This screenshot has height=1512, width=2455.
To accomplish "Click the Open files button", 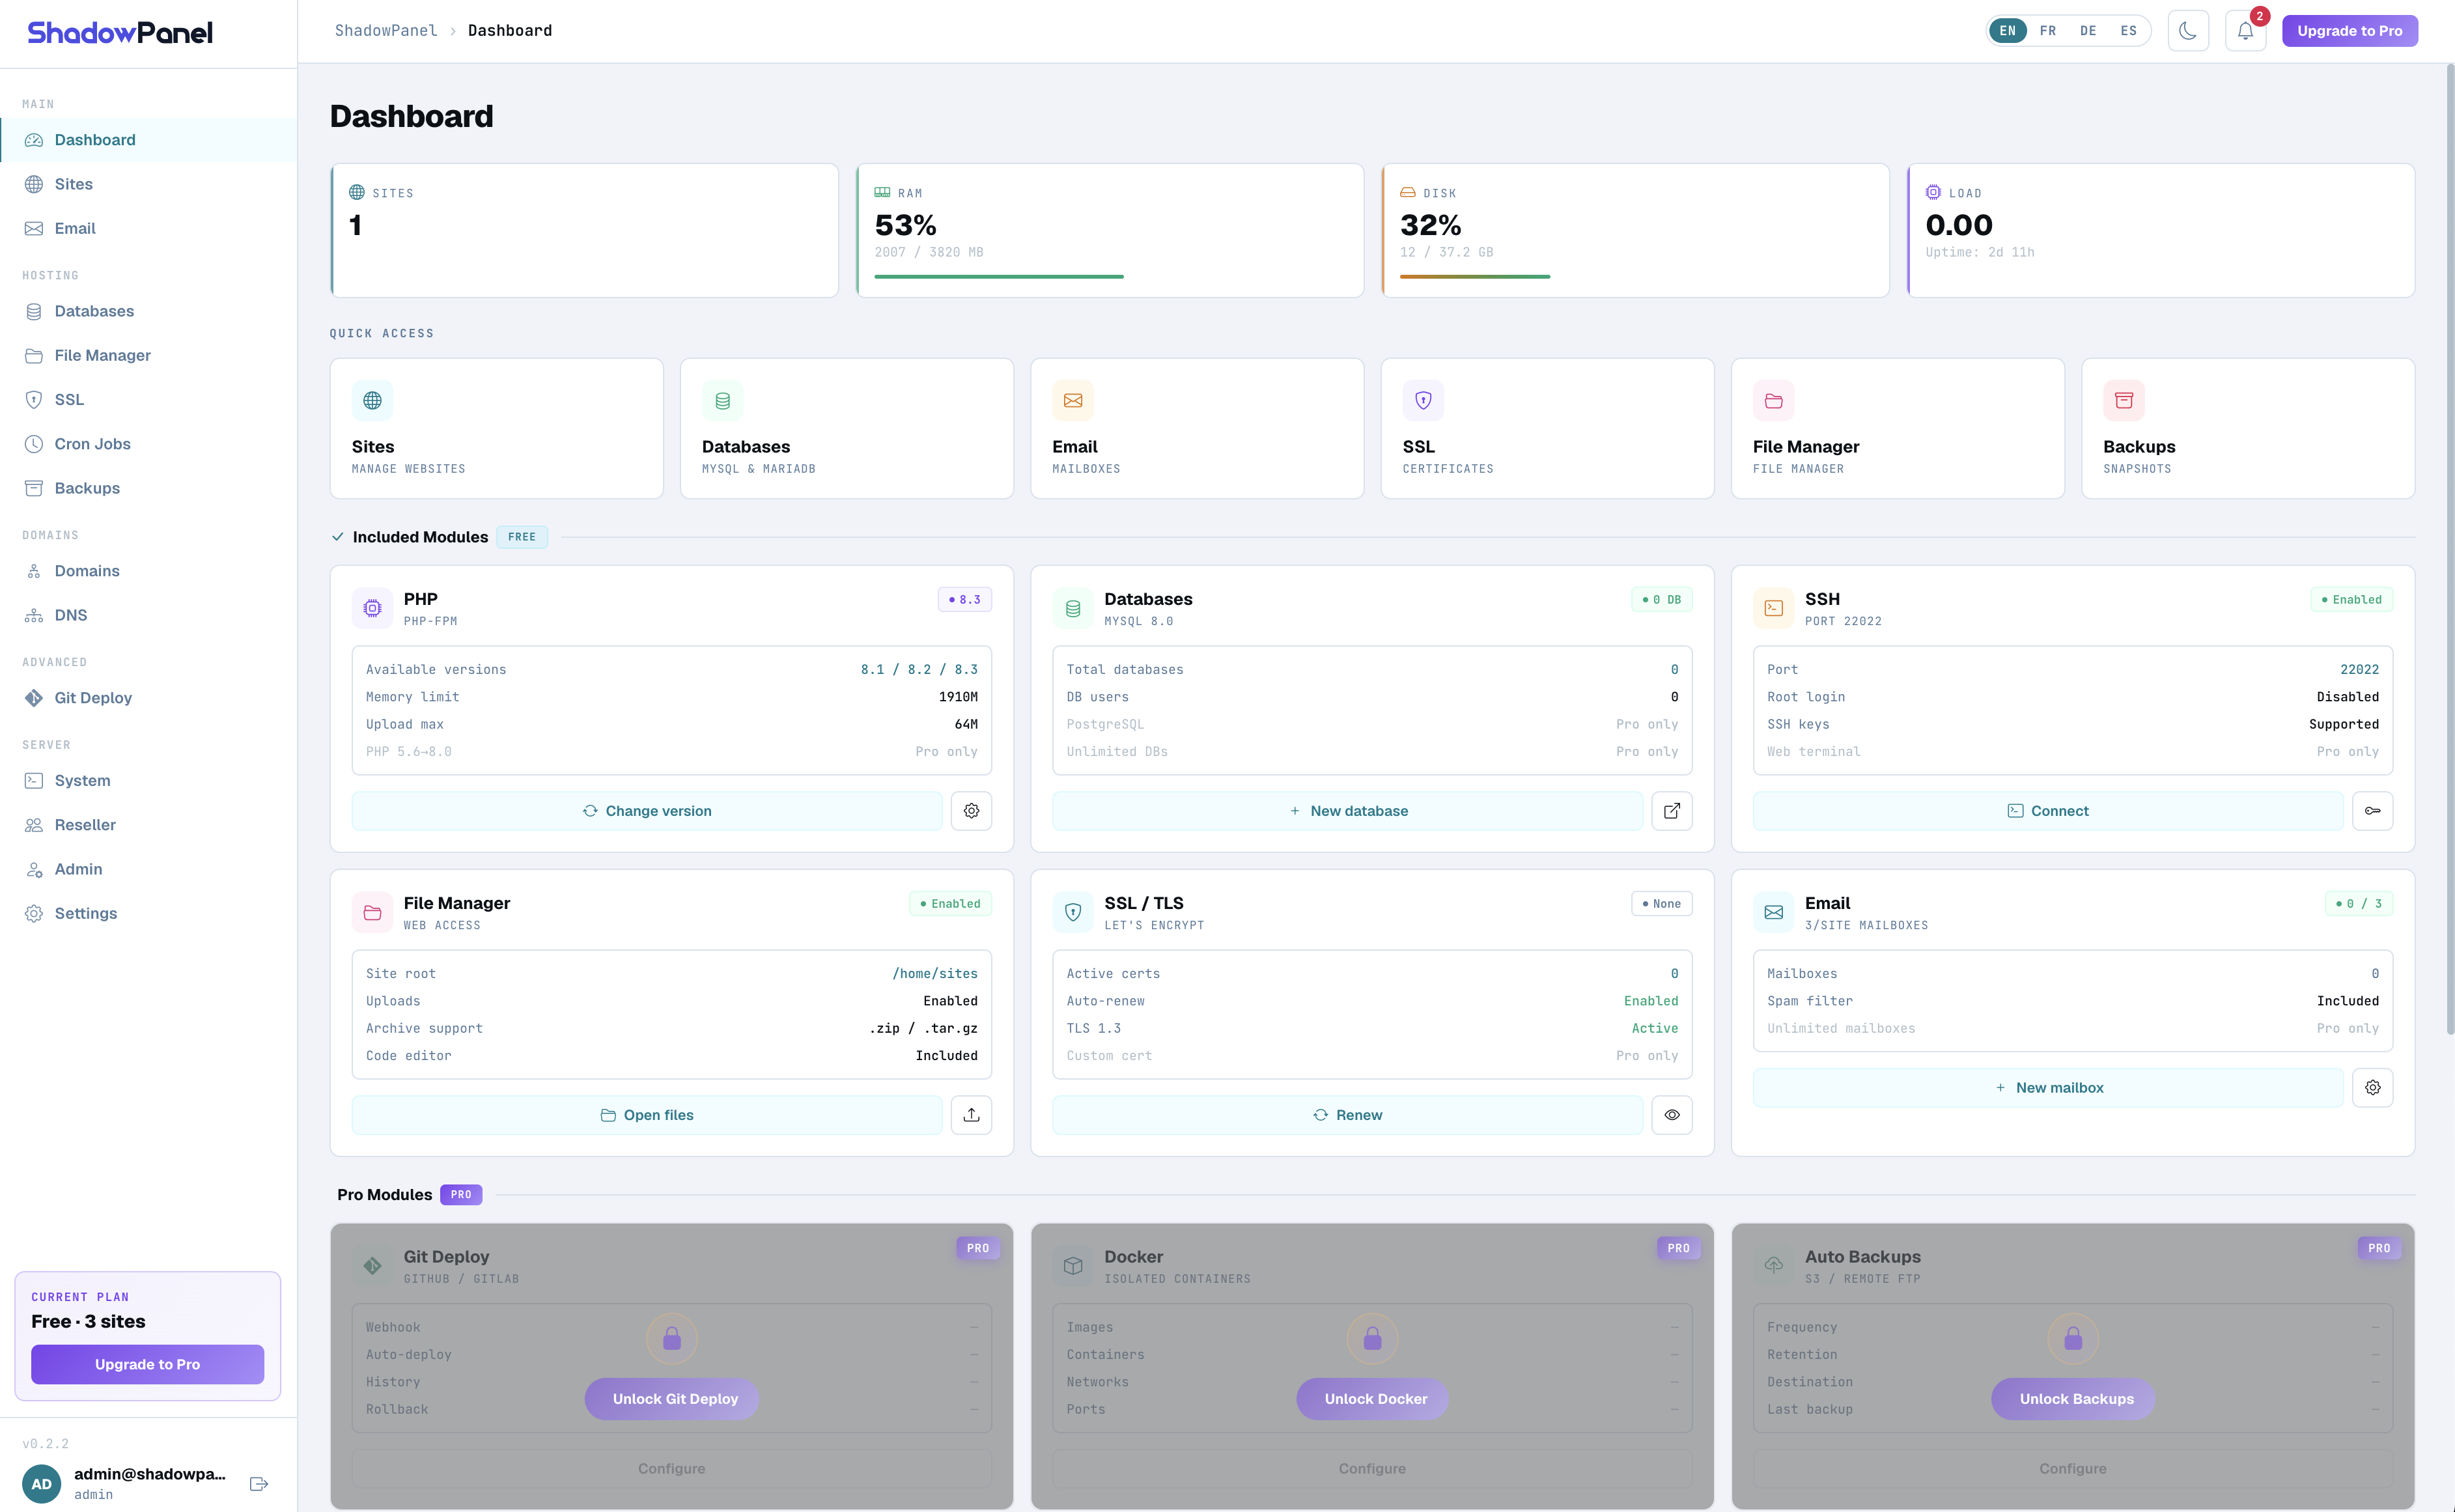I will tap(647, 1115).
